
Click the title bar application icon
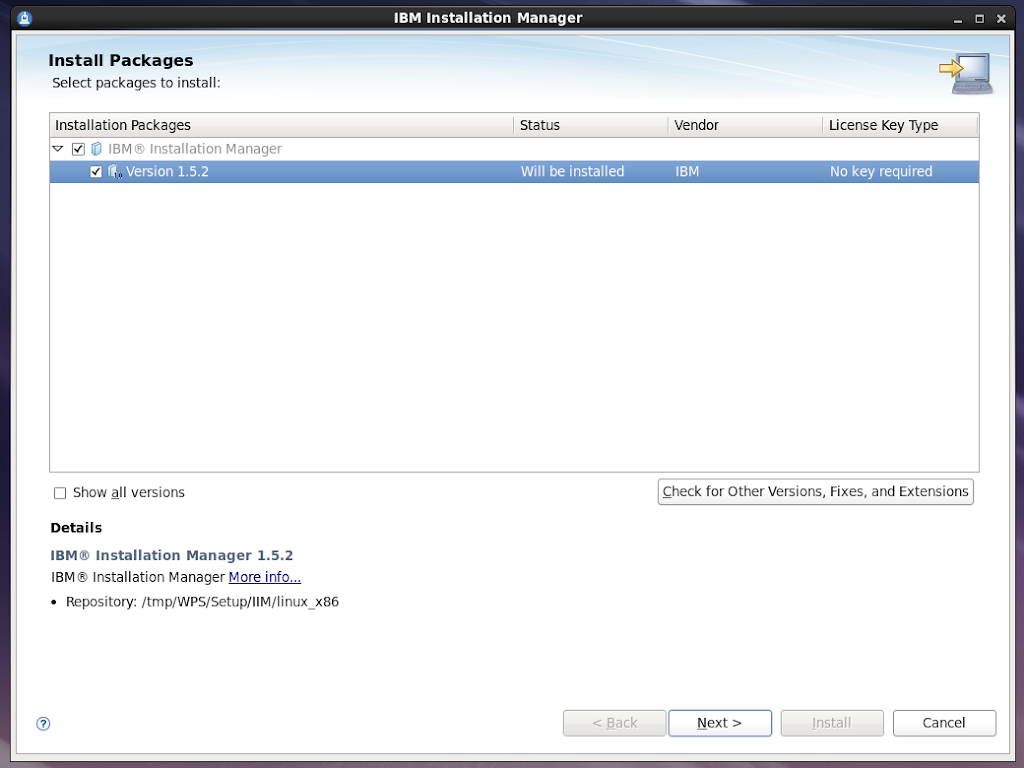25,18
